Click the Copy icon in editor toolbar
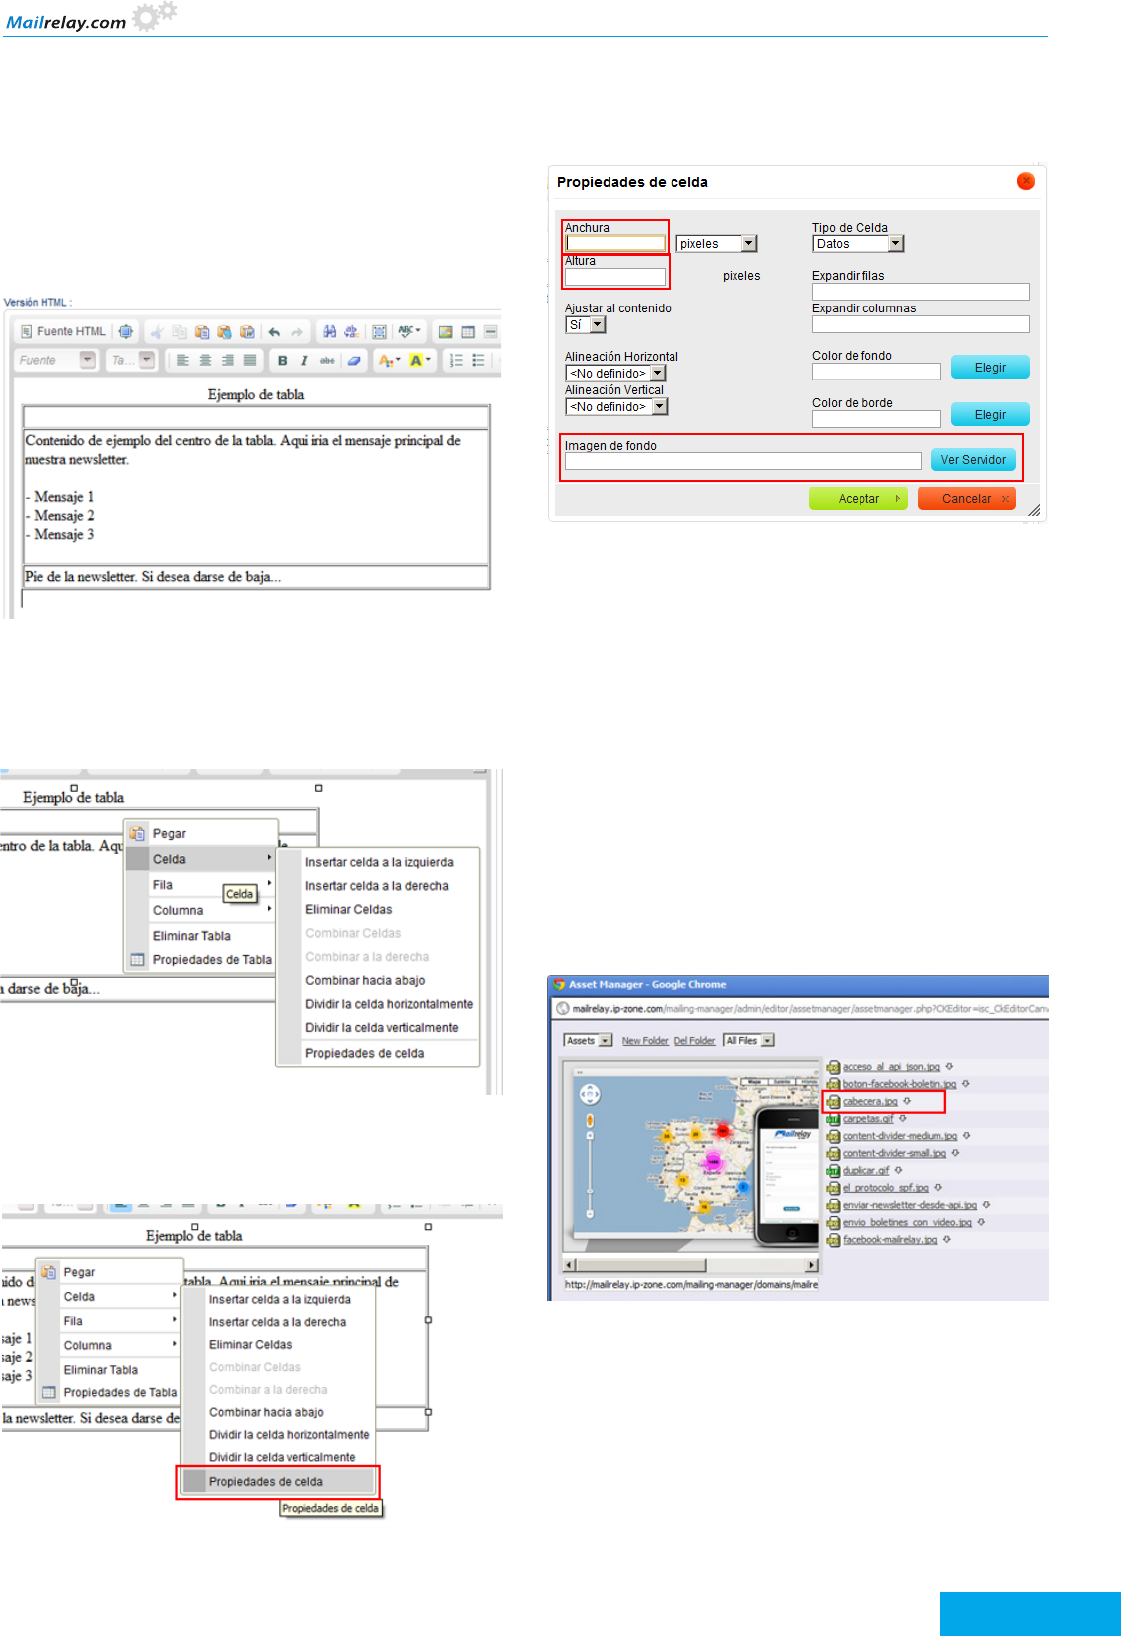The image size is (1121, 1636). [179, 332]
